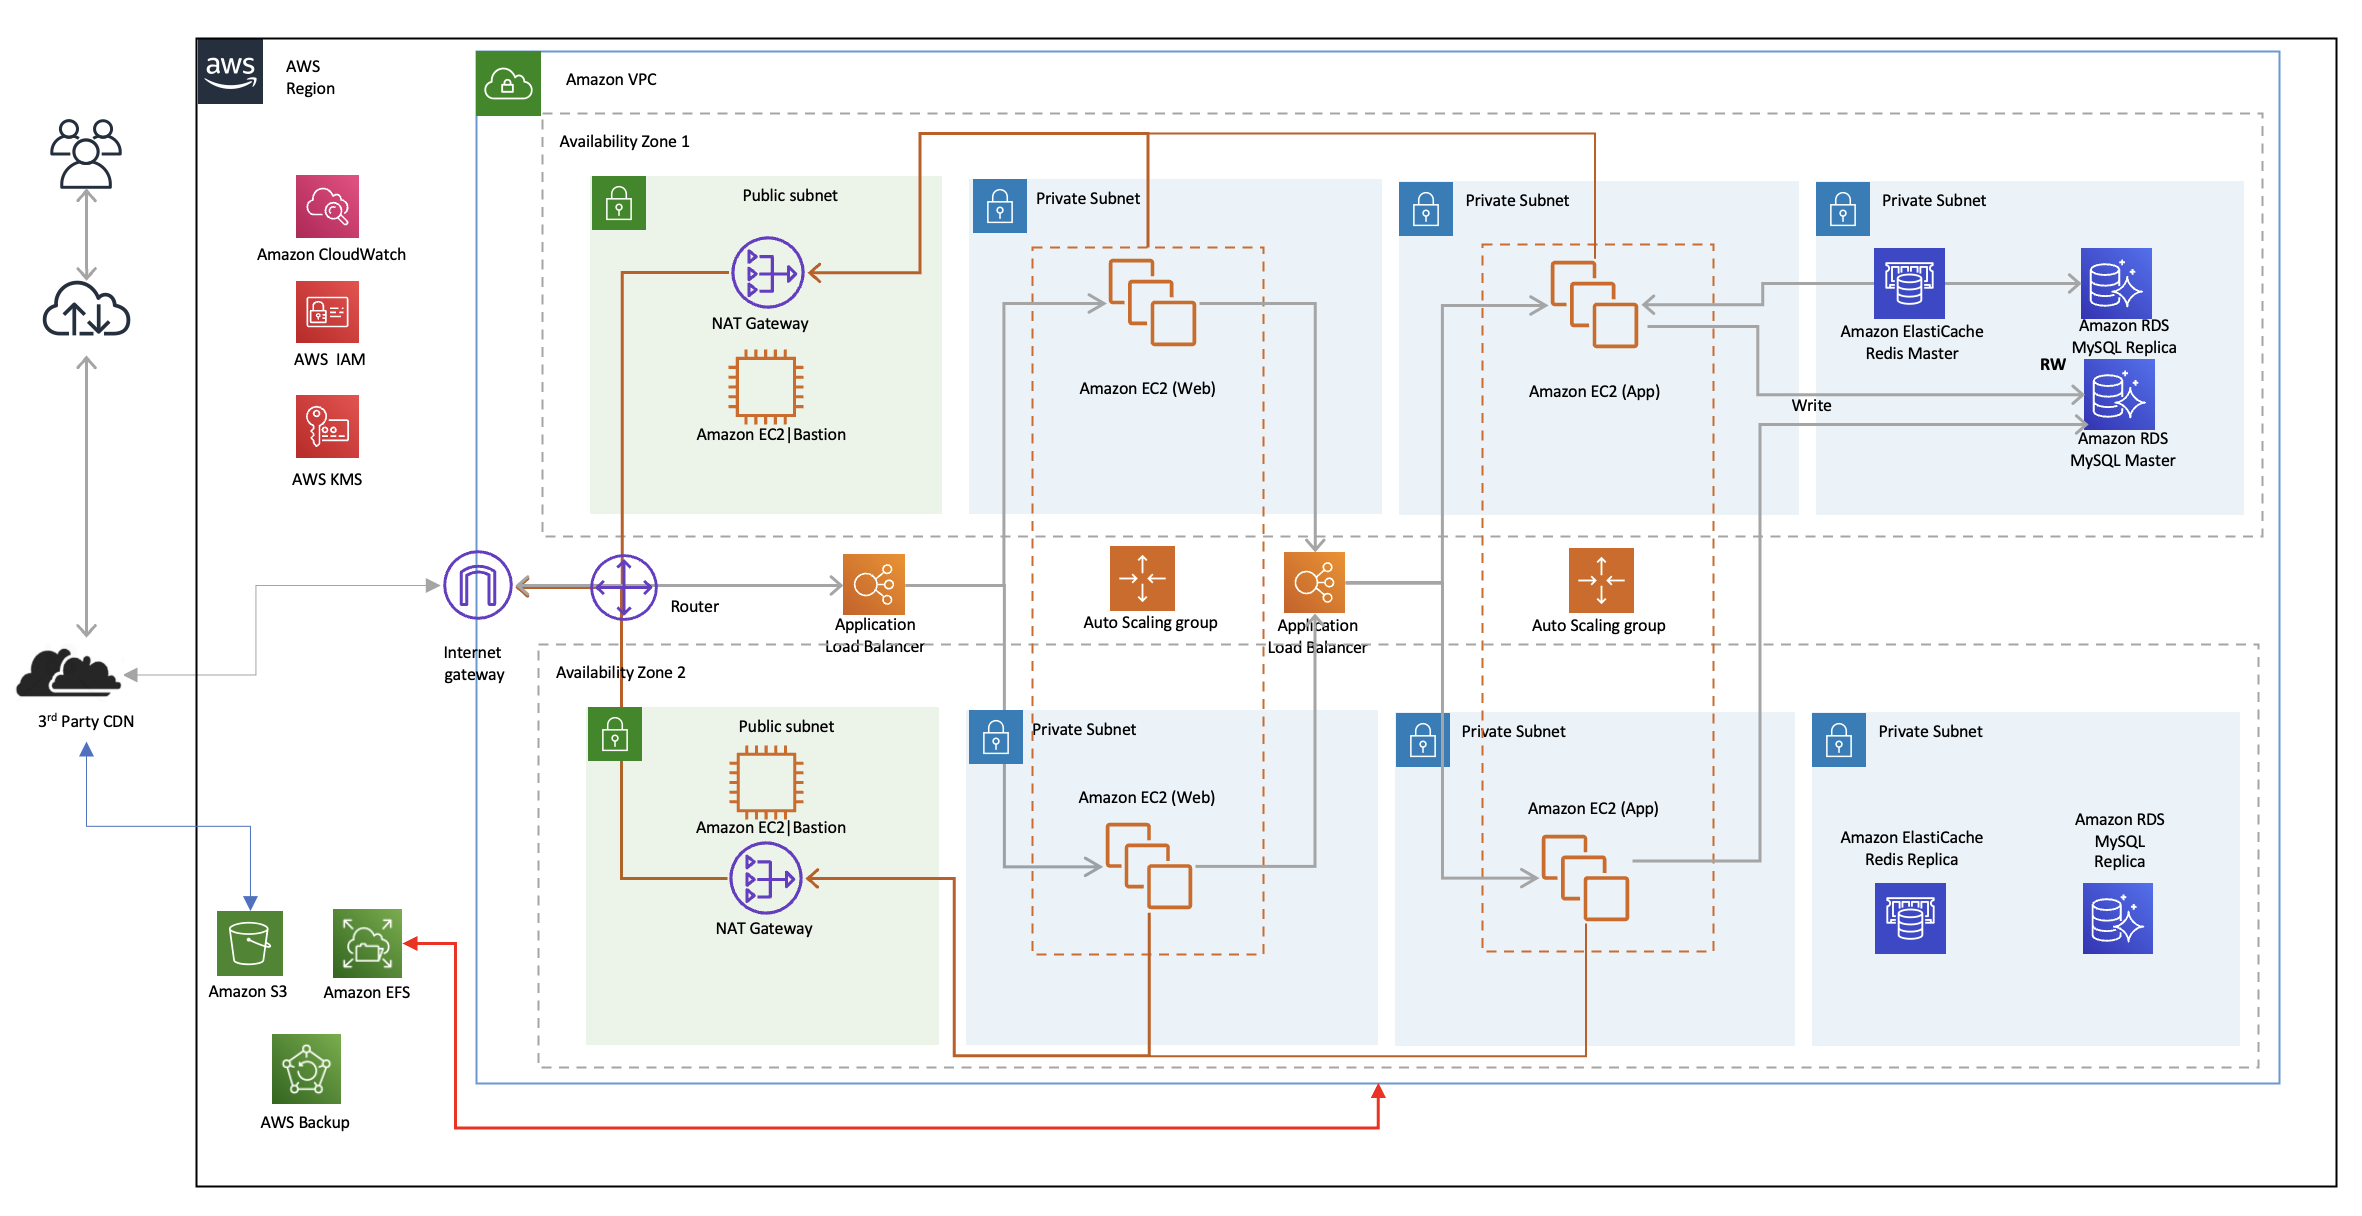2362x1216 pixels.
Task: Click the AWS logo icon
Action: (x=230, y=72)
